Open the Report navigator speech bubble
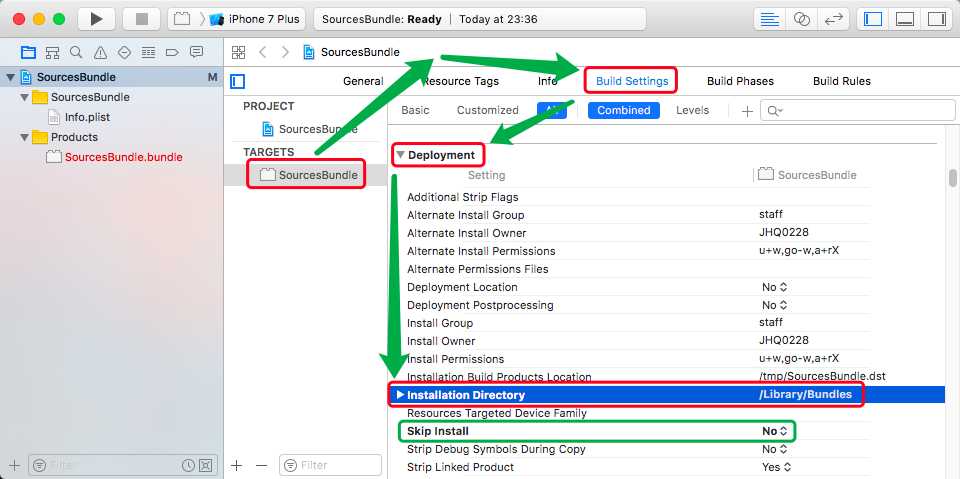This screenshot has width=960, height=479. click(196, 52)
